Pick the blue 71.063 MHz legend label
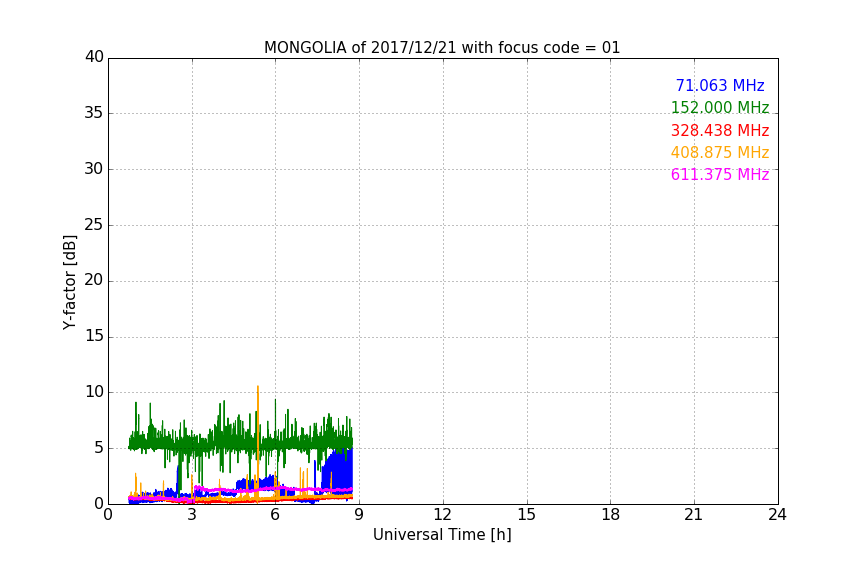 pos(720,85)
